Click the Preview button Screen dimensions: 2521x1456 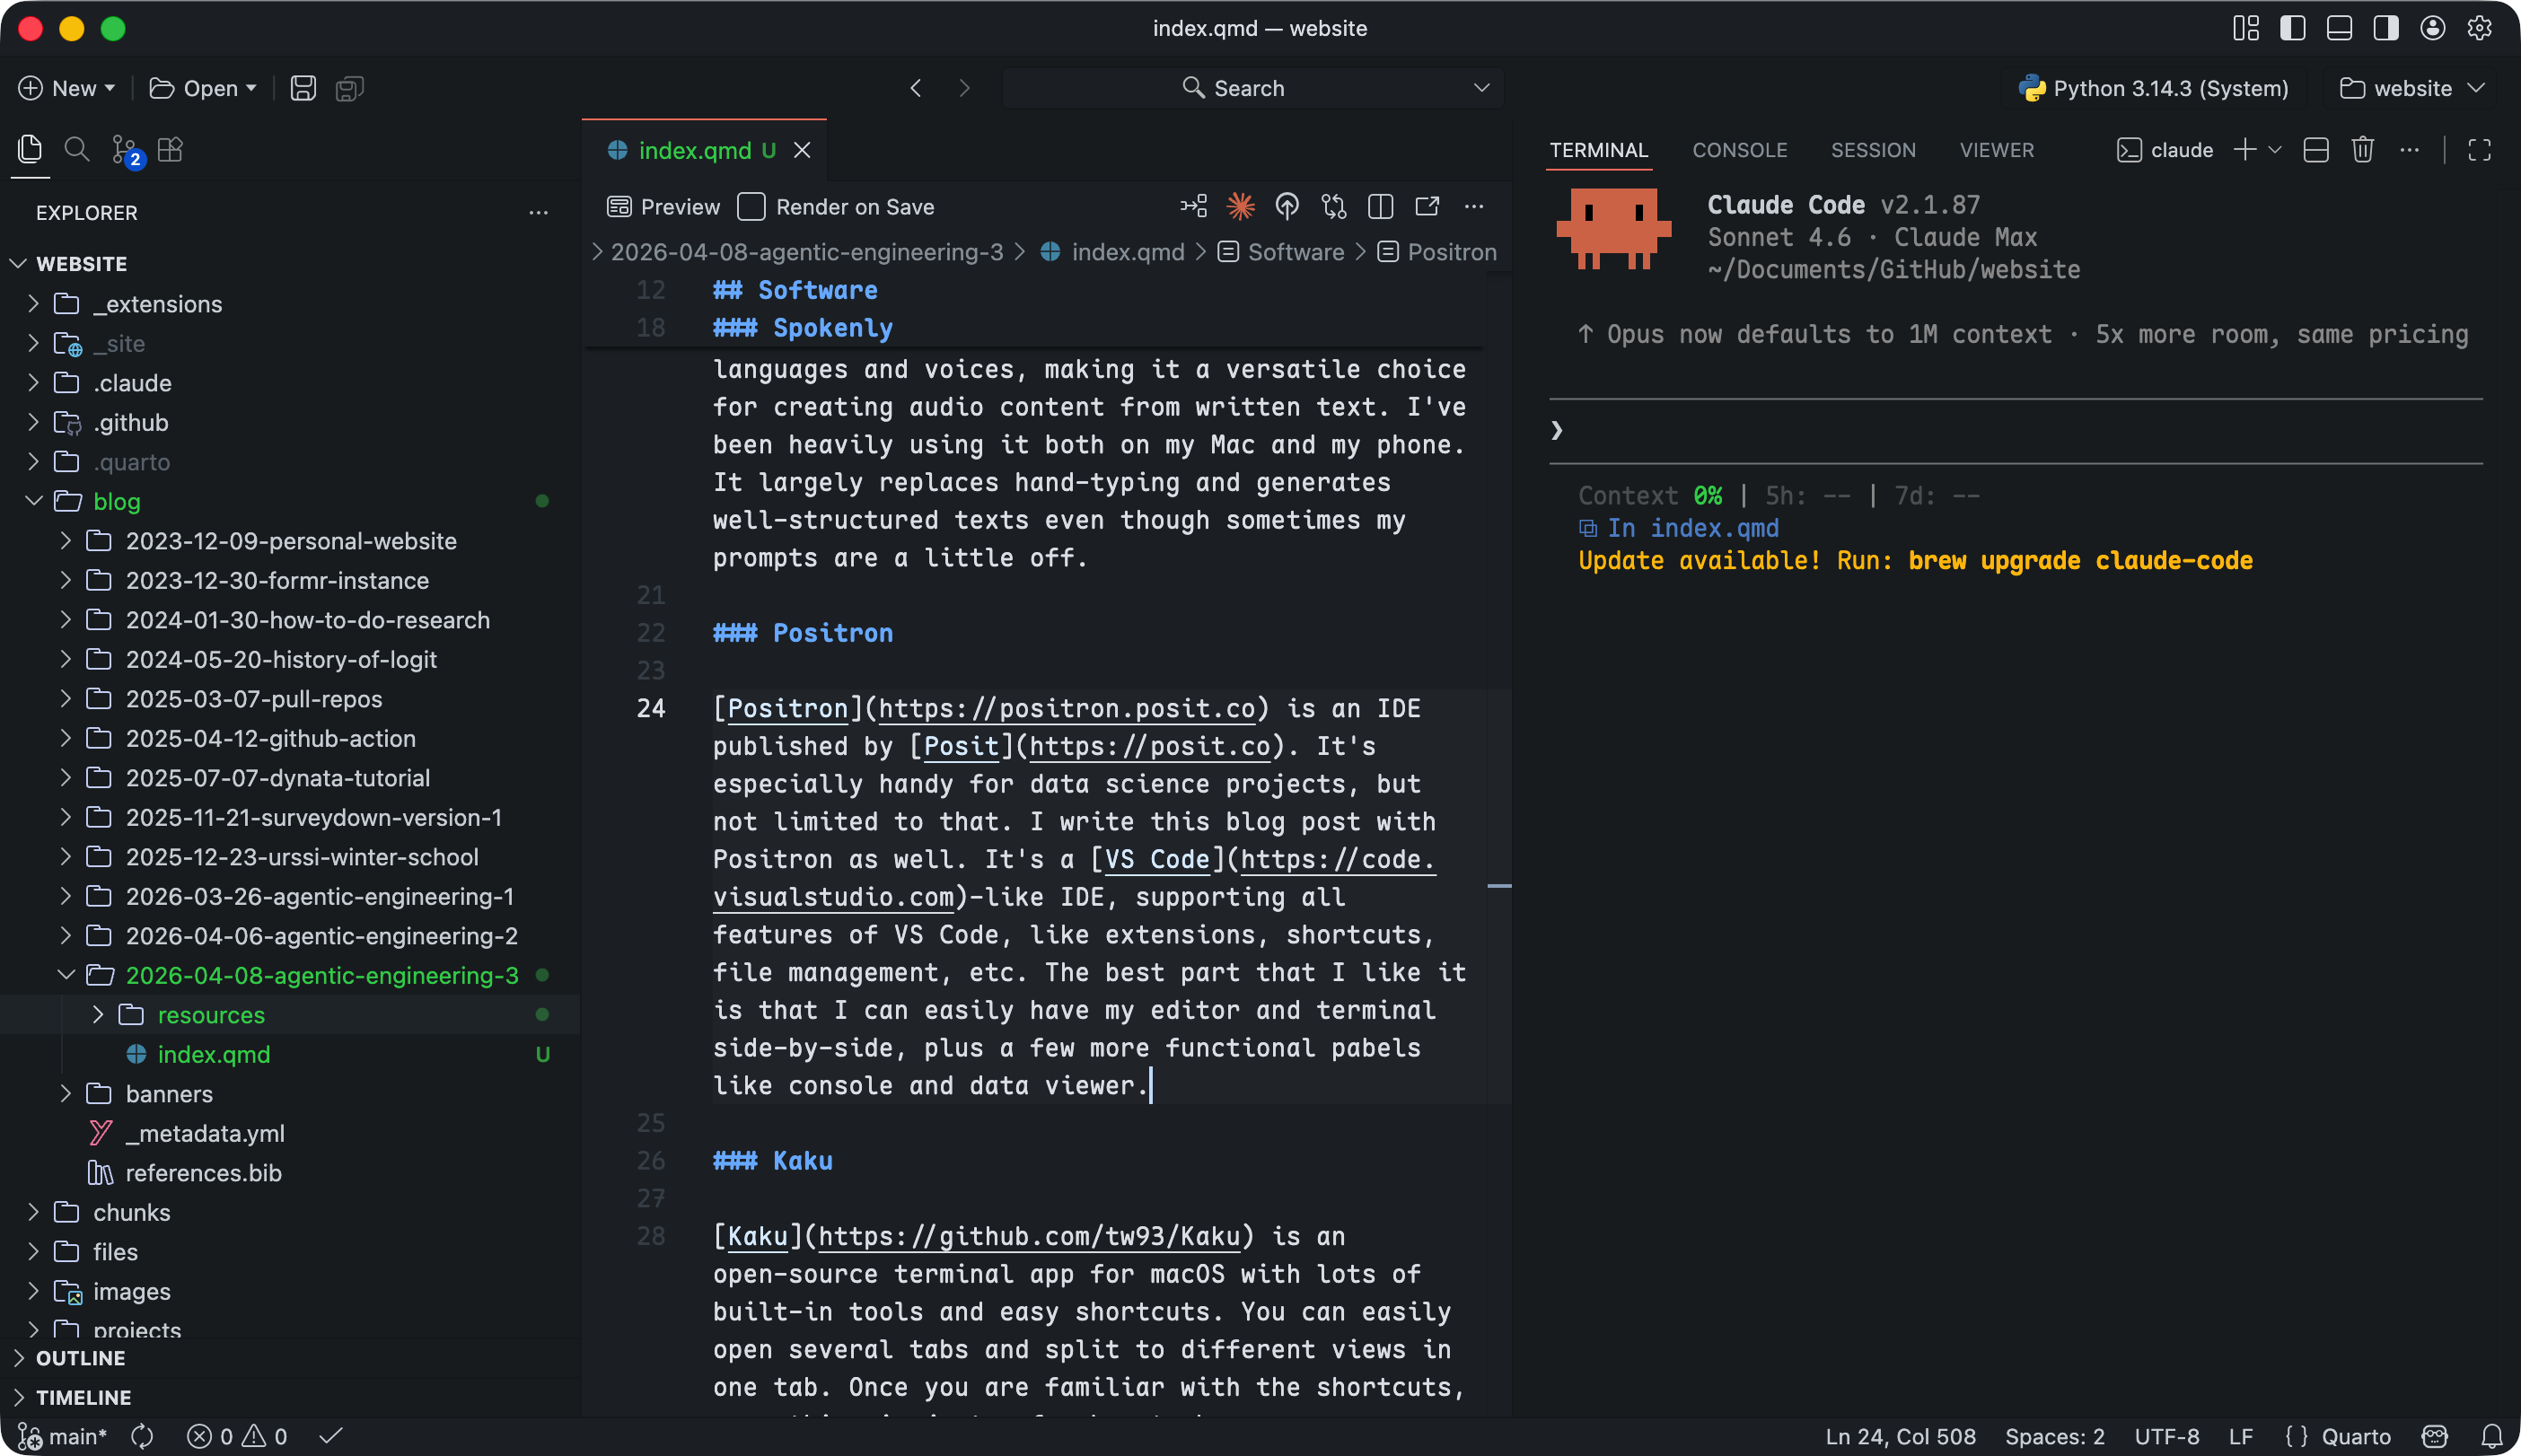tap(664, 207)
